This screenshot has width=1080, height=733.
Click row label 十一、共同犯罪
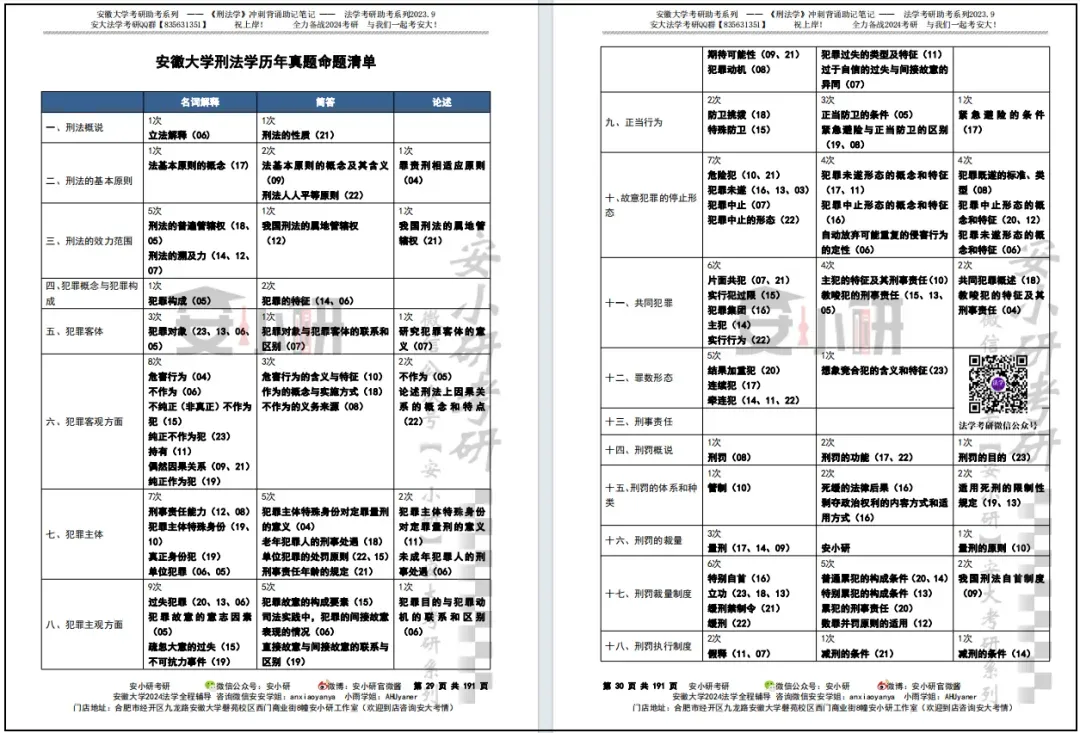point(638,303)
